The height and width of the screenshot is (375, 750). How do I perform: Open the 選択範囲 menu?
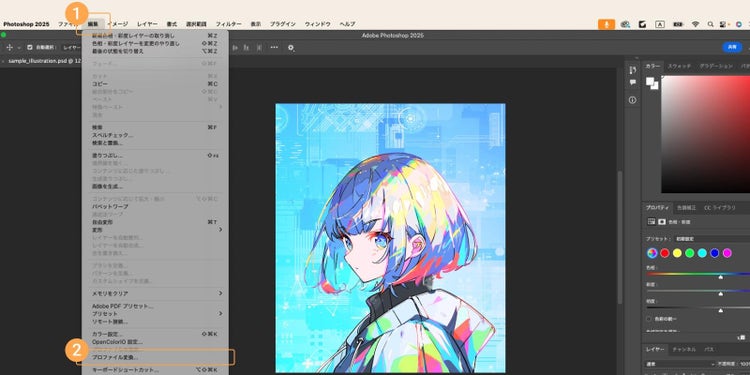196,24
